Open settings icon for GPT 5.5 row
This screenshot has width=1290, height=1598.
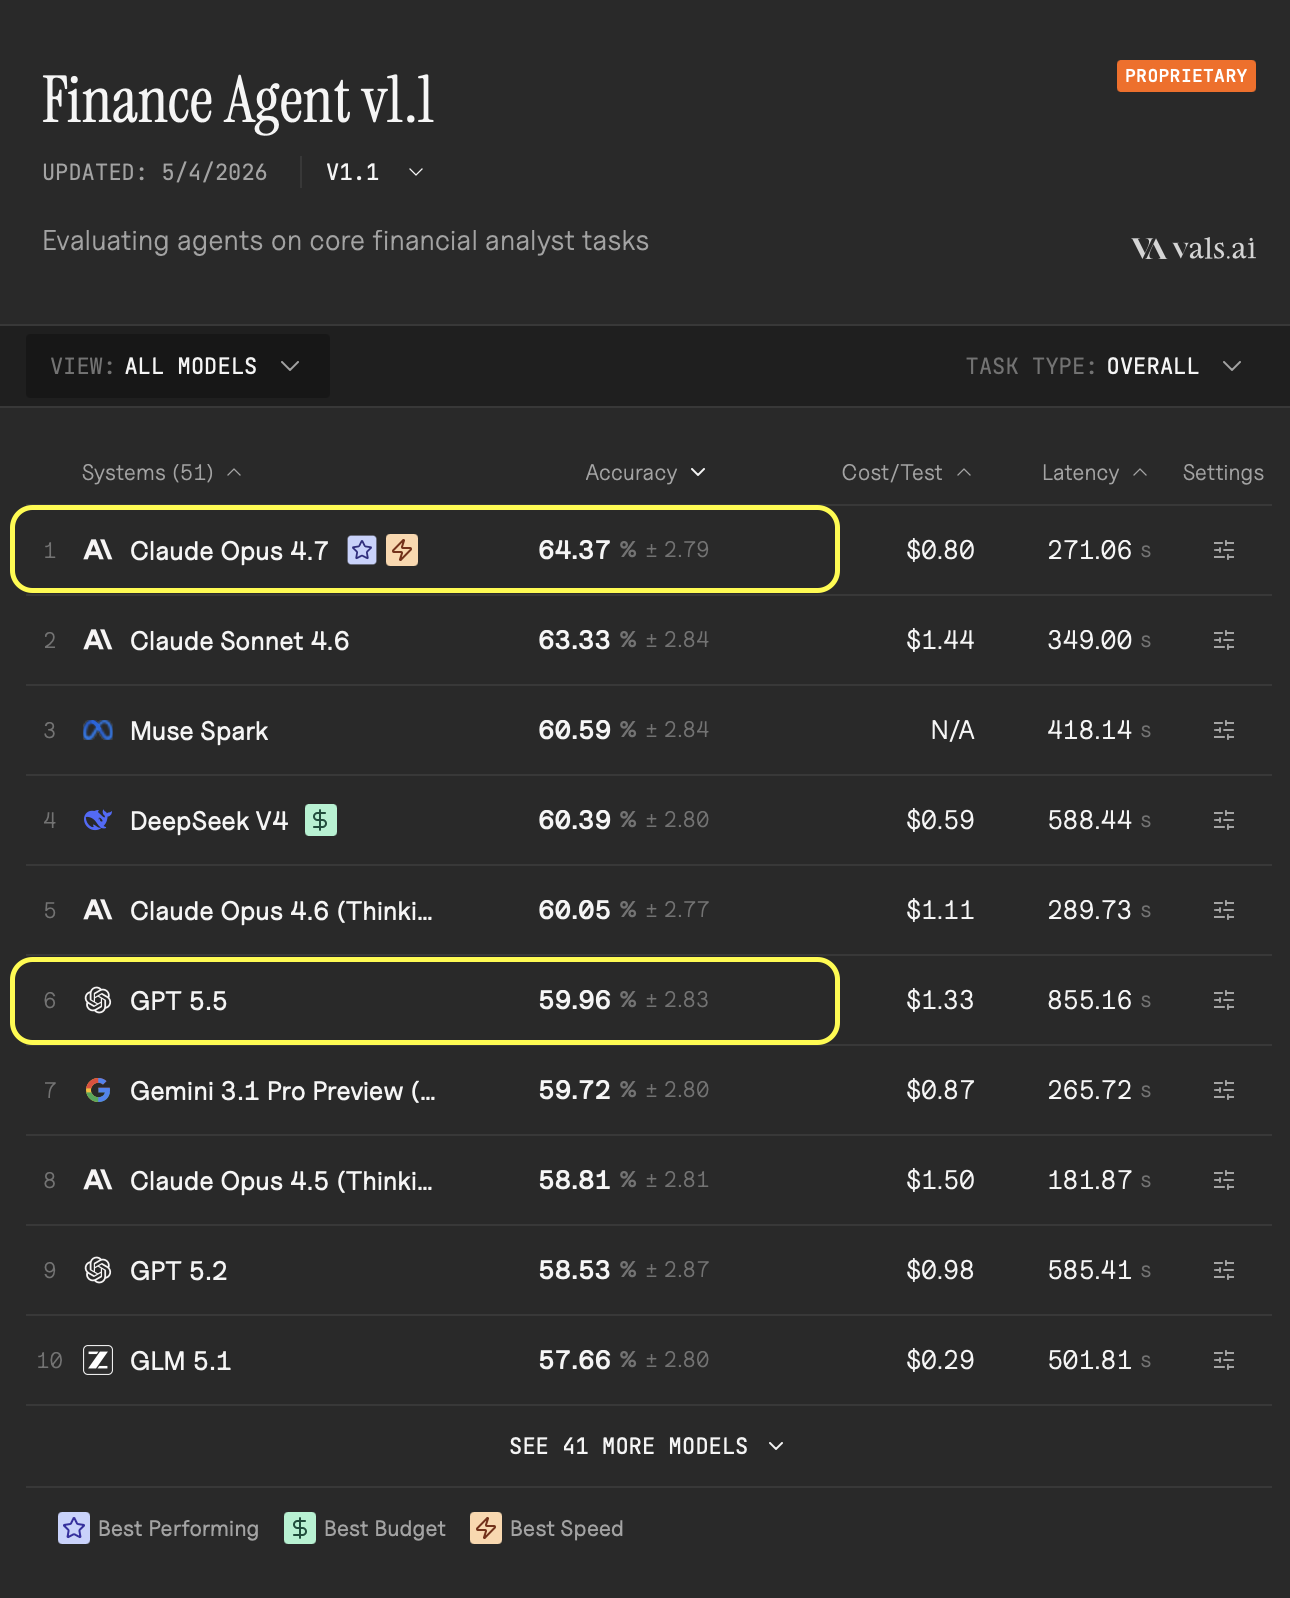(x=1224, y=1000)
